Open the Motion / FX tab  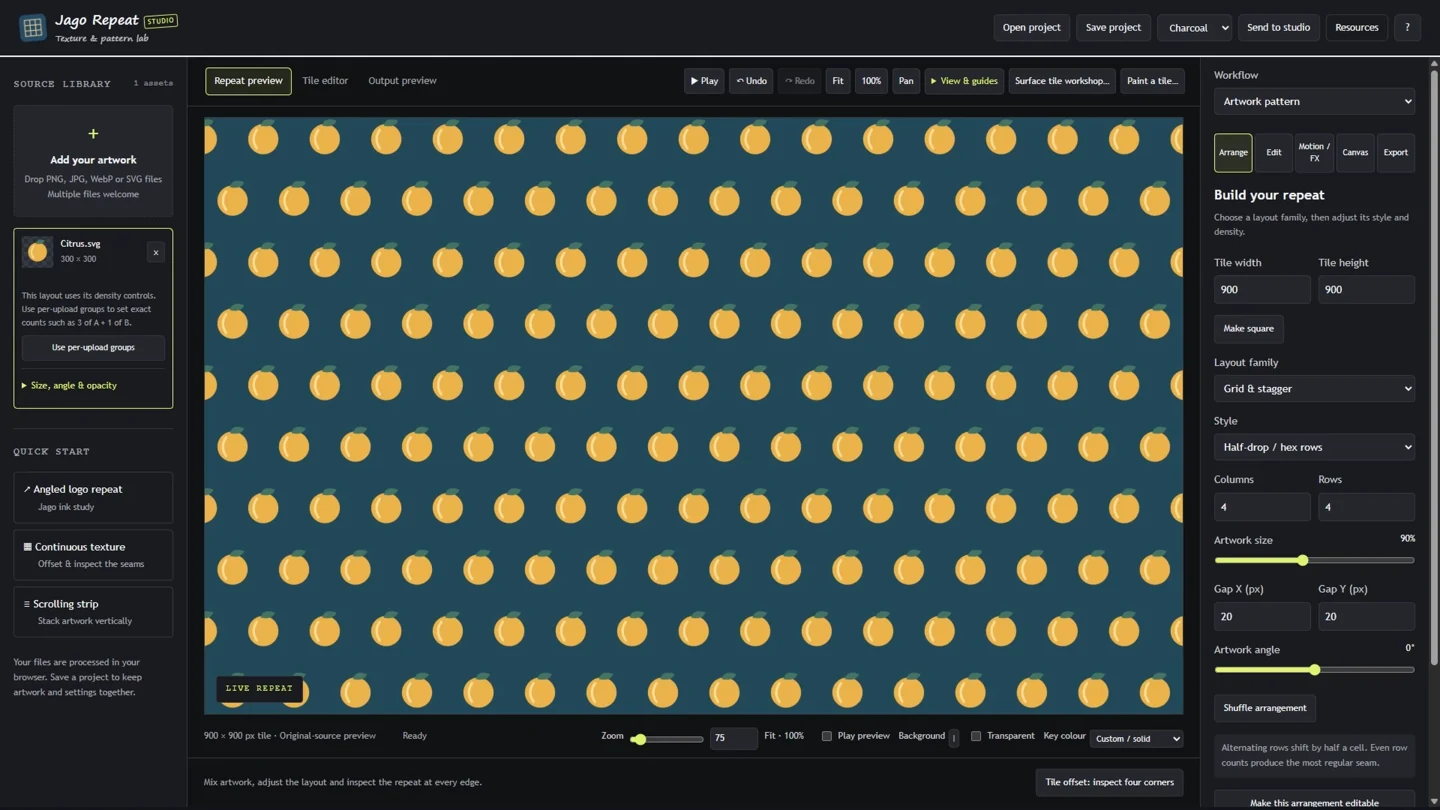click(1314, 153)
